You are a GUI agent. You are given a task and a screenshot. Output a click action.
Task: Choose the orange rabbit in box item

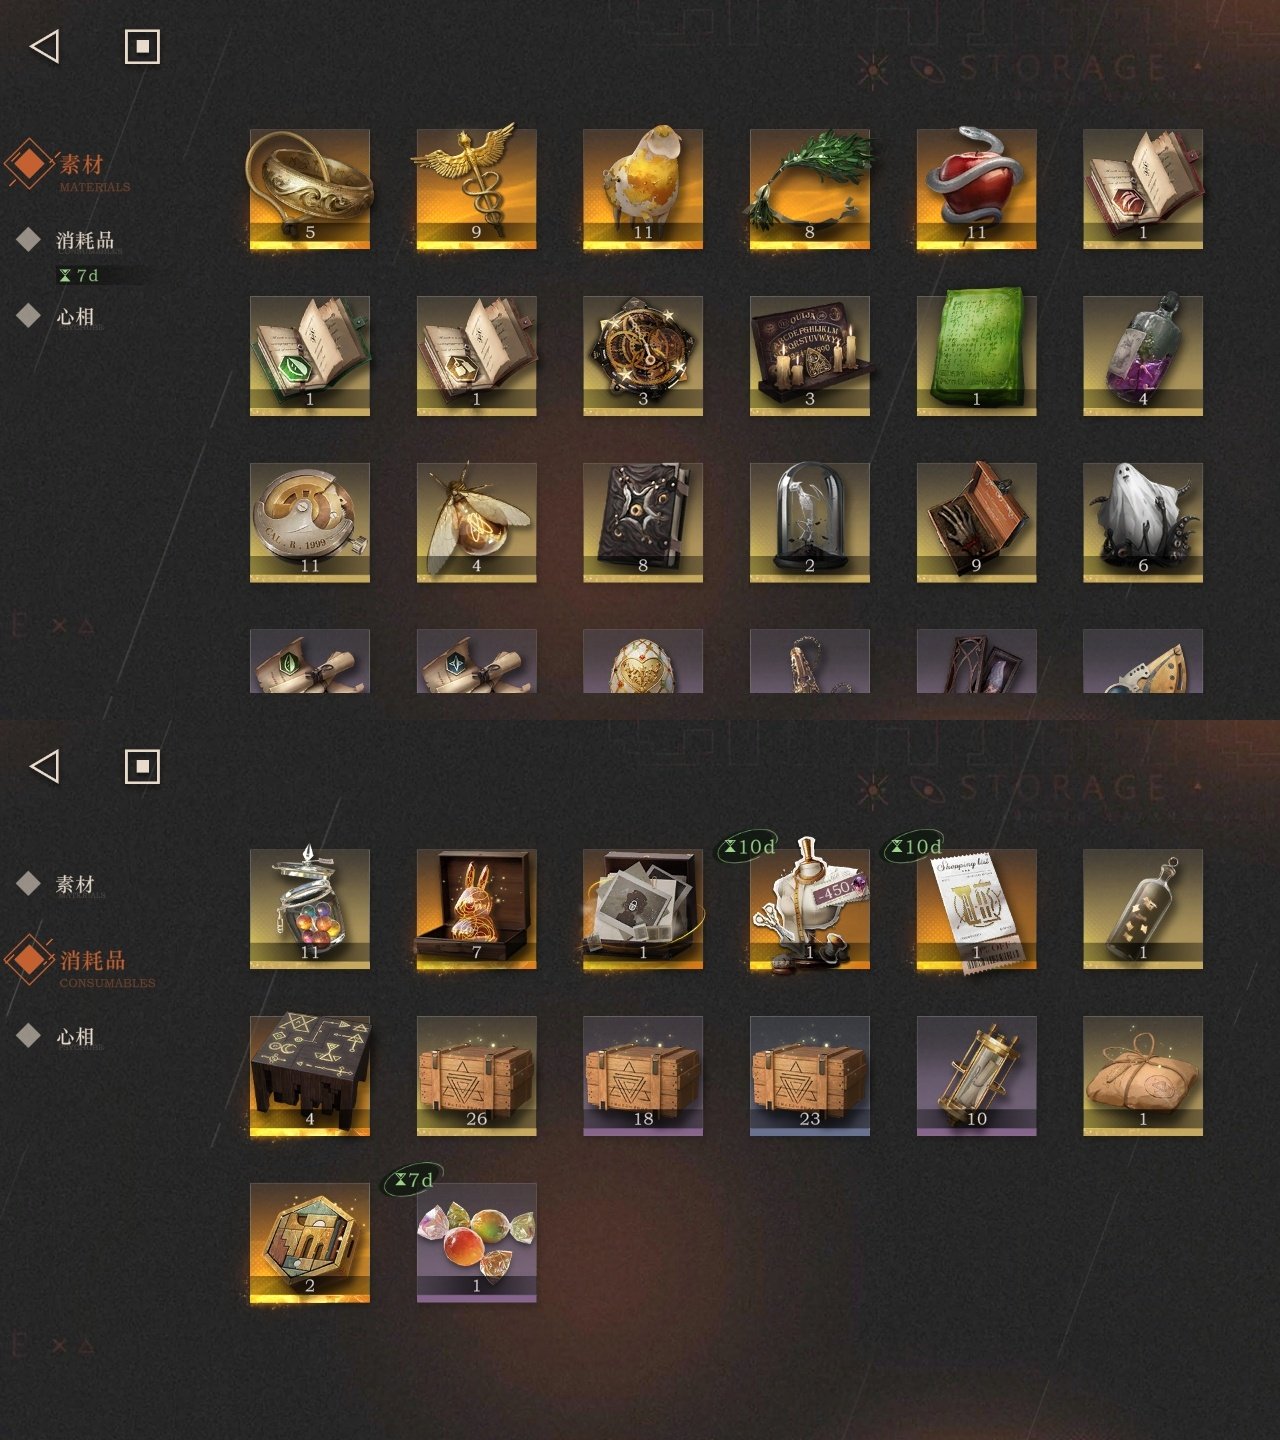pos(476,909)
